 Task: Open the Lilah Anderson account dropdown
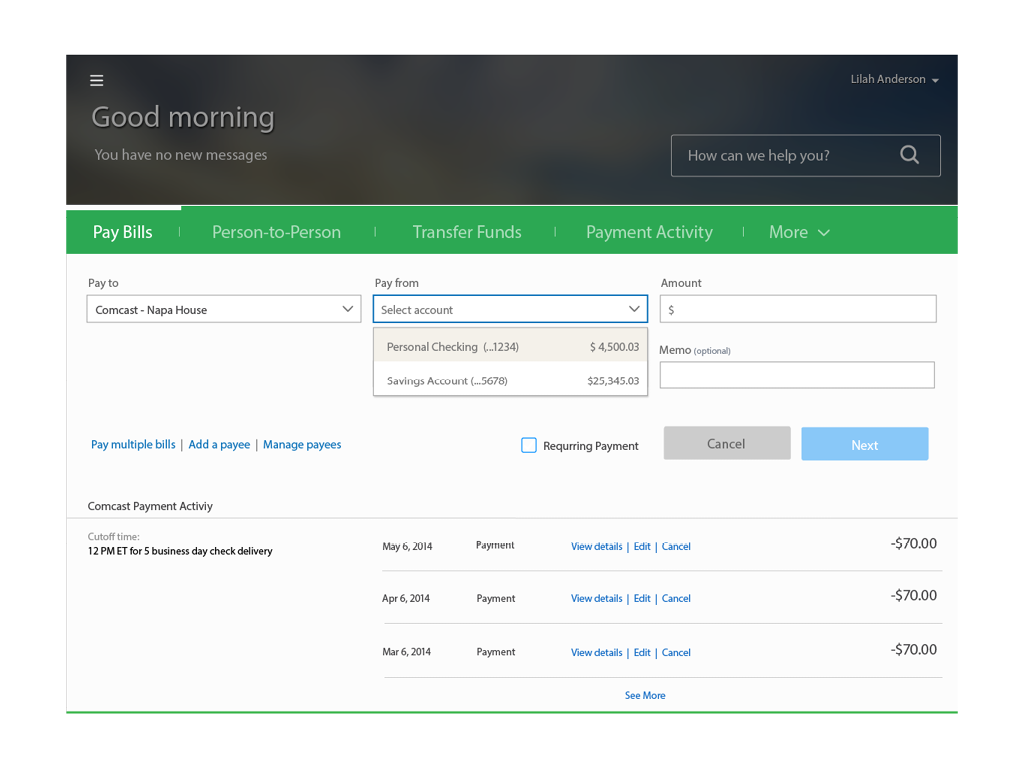coord(894,79)
